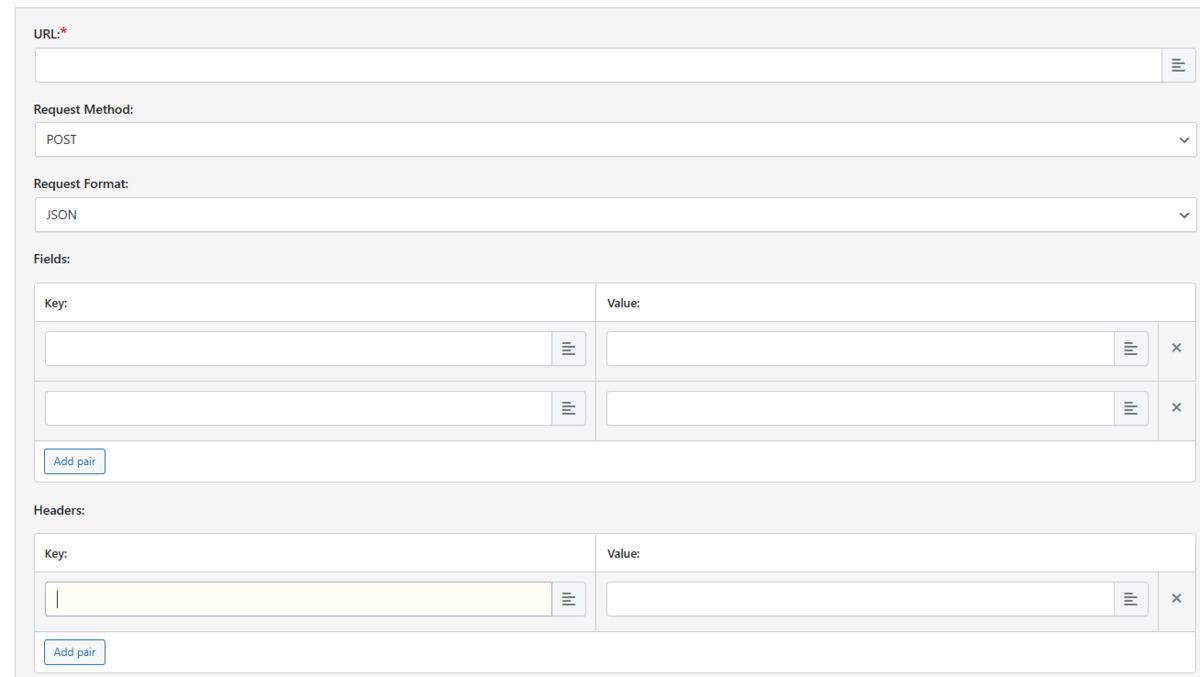1200x677 pixels.
Task: Select the Value input in second Fields row
Action: pyautogui.click(x=861, y=408)
